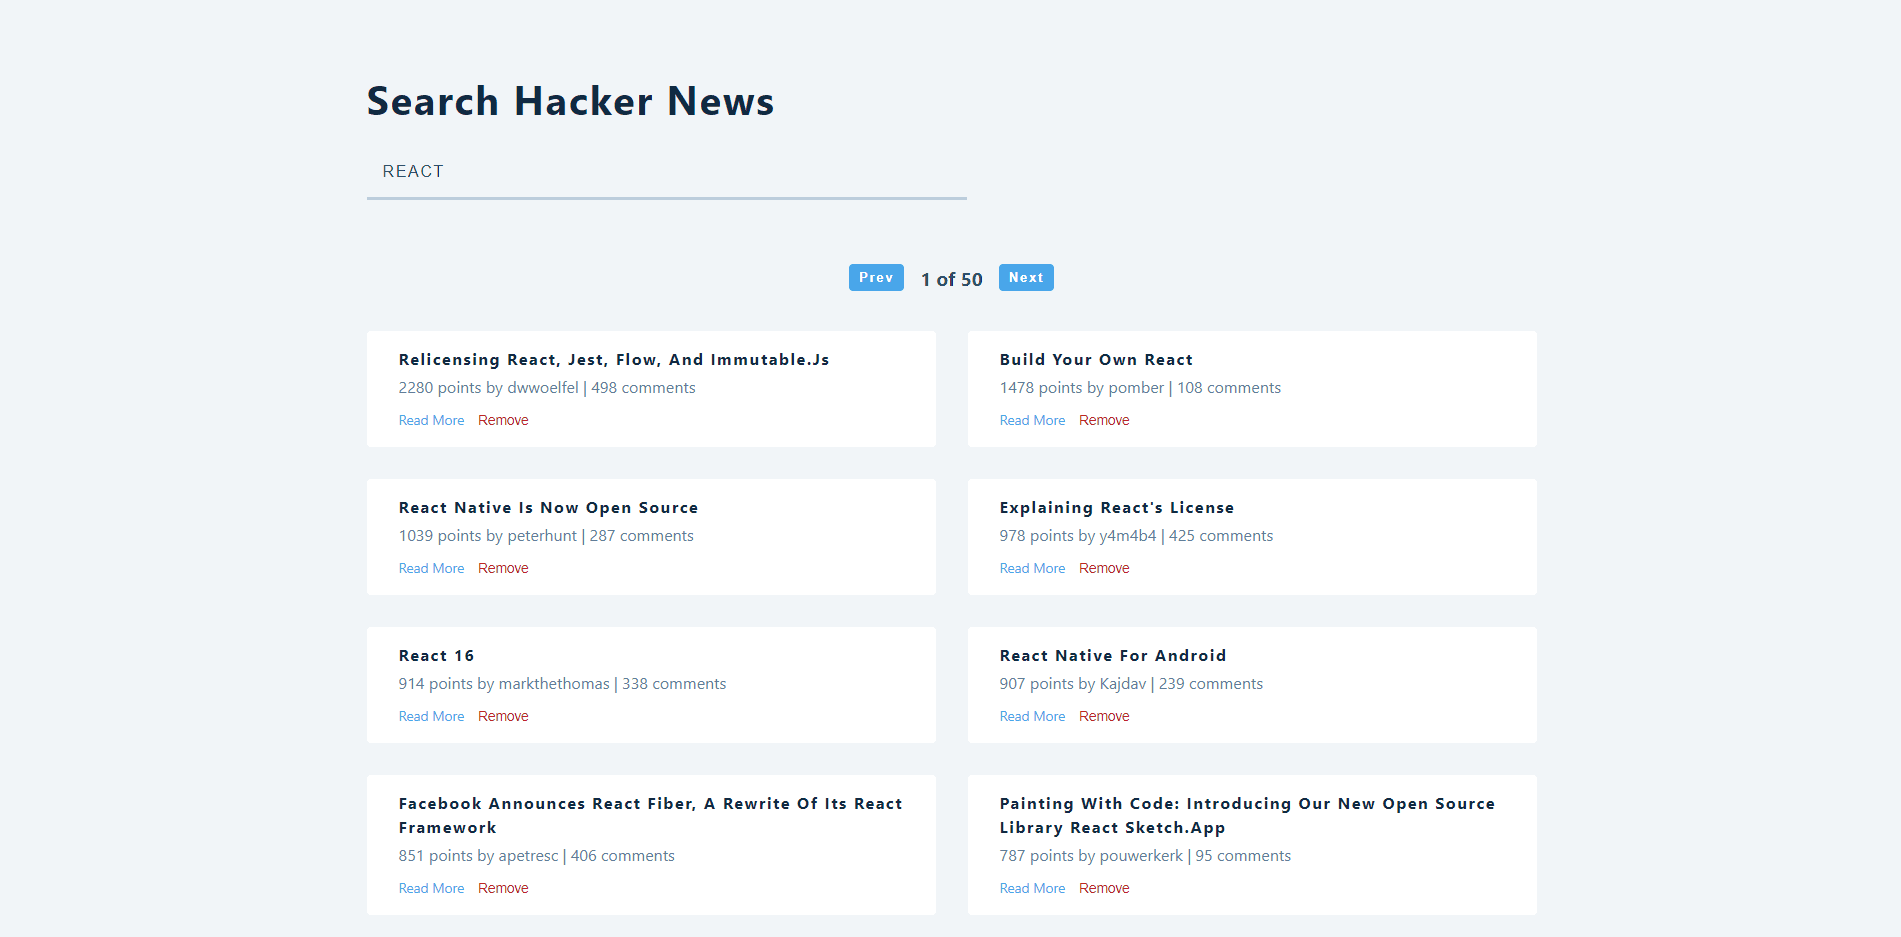The height and width of the screenshot is (937, 1901).
Task: Go to next page with Next button
Action: (x=1026, y=278)
